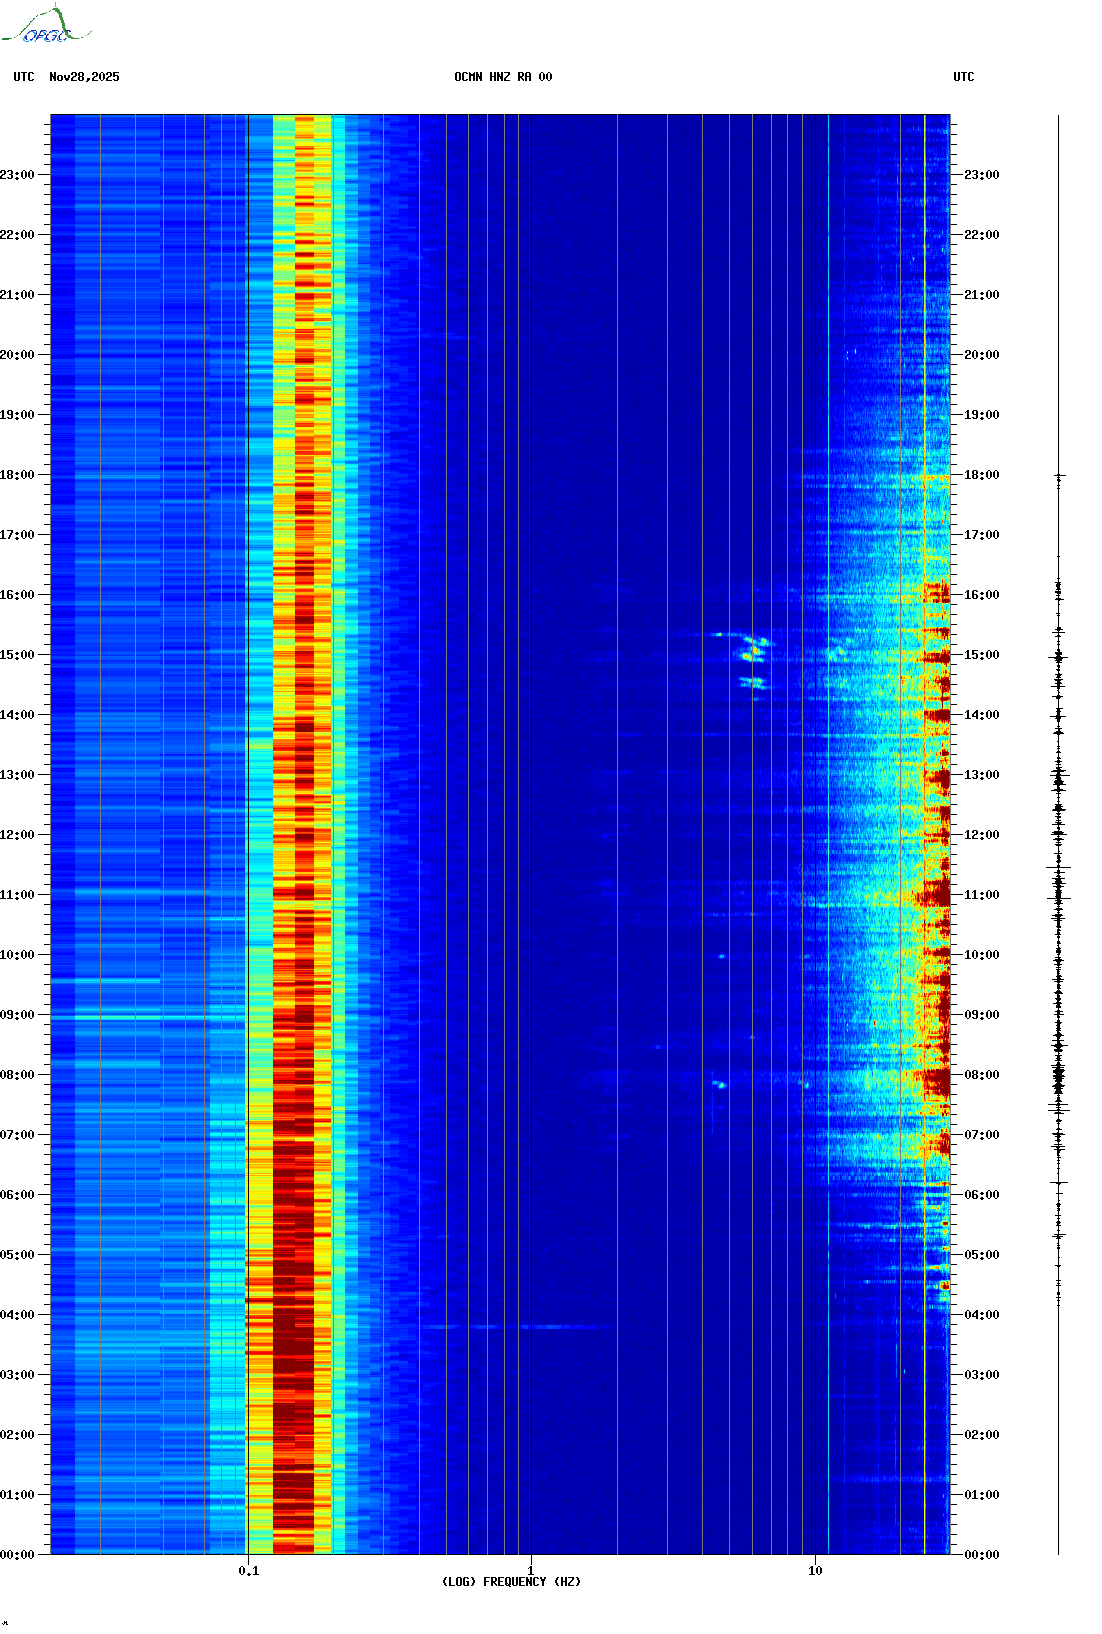The image size is (1102, 1634).
Task: Click the 10 Hz frequency axis label
Action: [815, 1571]
